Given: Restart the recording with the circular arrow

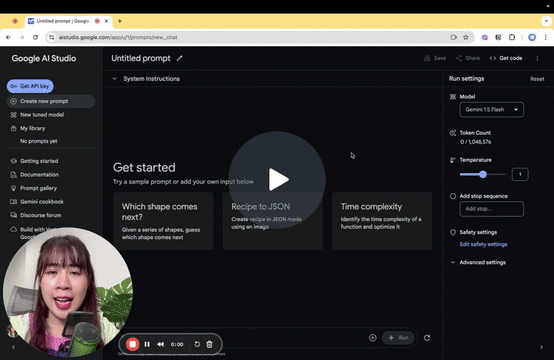Looking at the screenshot, I should pos(197,344).
